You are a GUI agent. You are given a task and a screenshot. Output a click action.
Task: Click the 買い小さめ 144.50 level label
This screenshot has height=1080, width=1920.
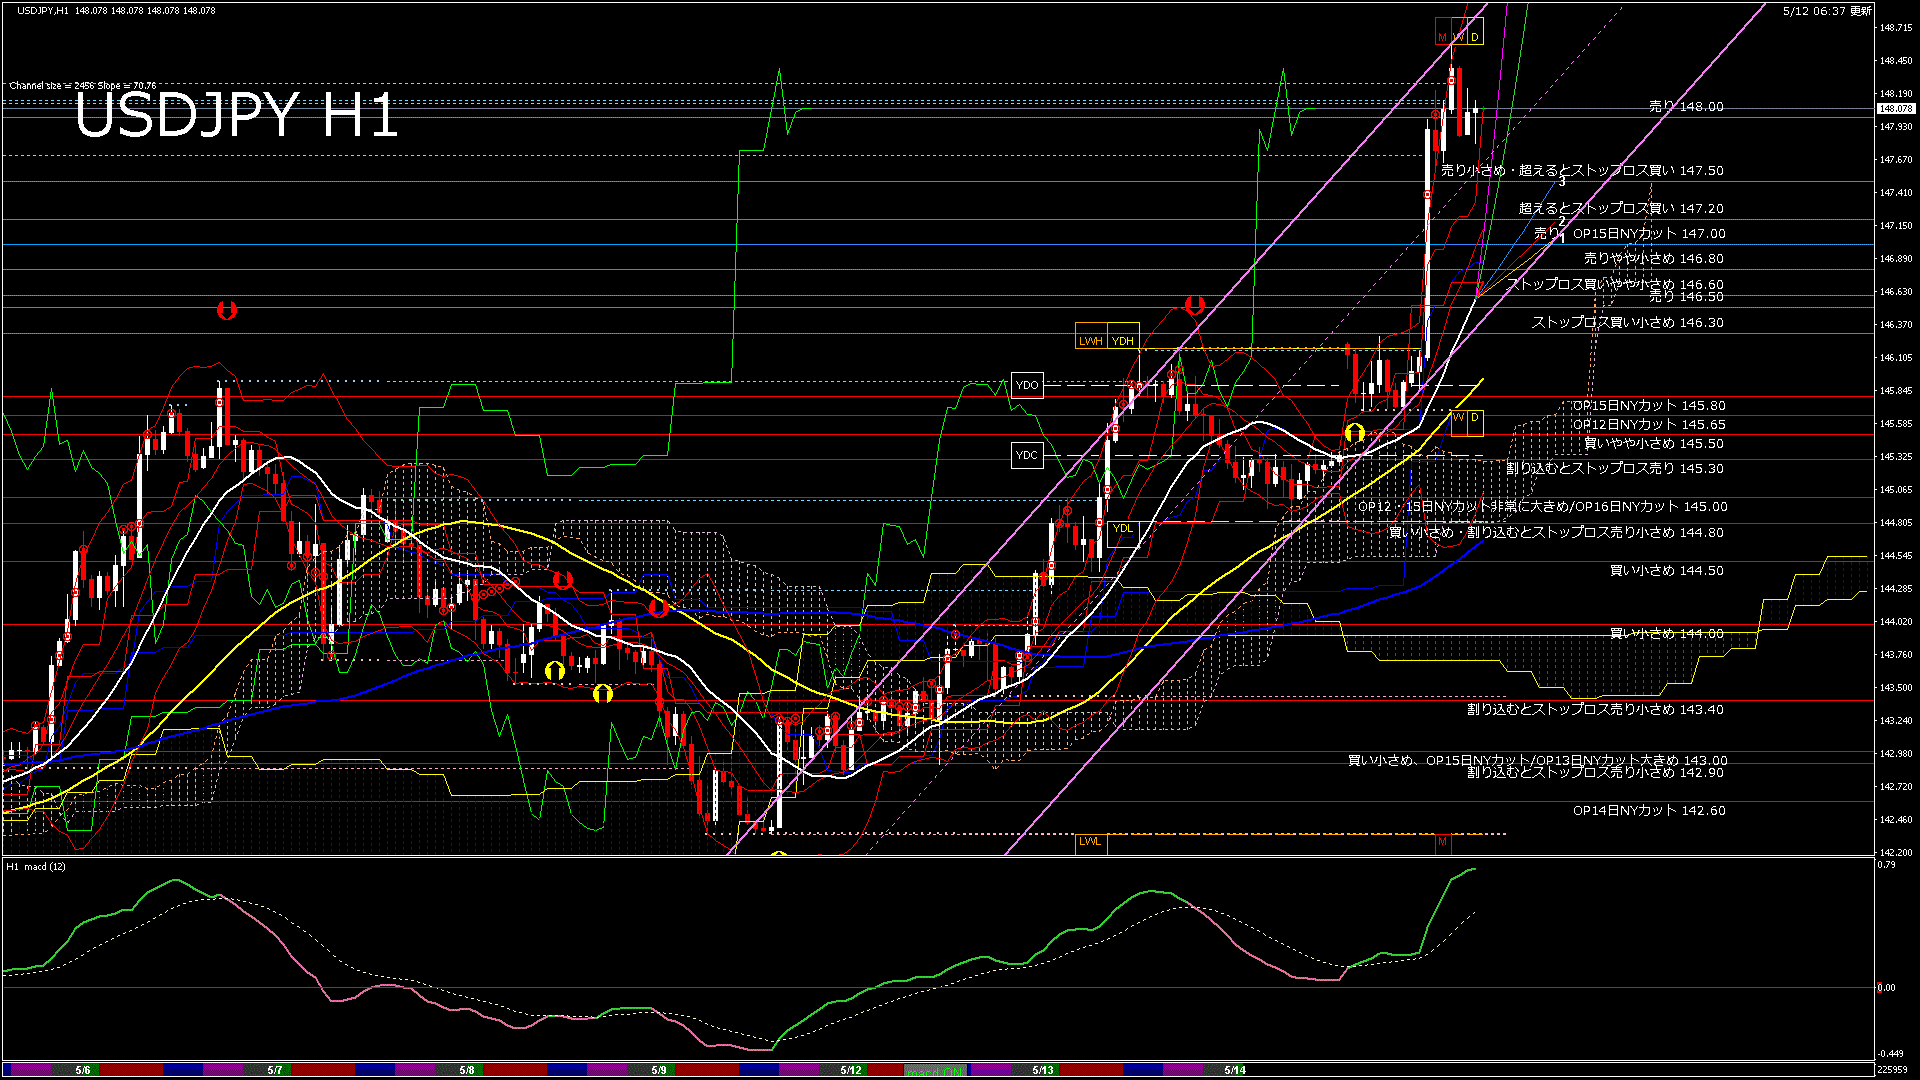(x=1667, y=570)
